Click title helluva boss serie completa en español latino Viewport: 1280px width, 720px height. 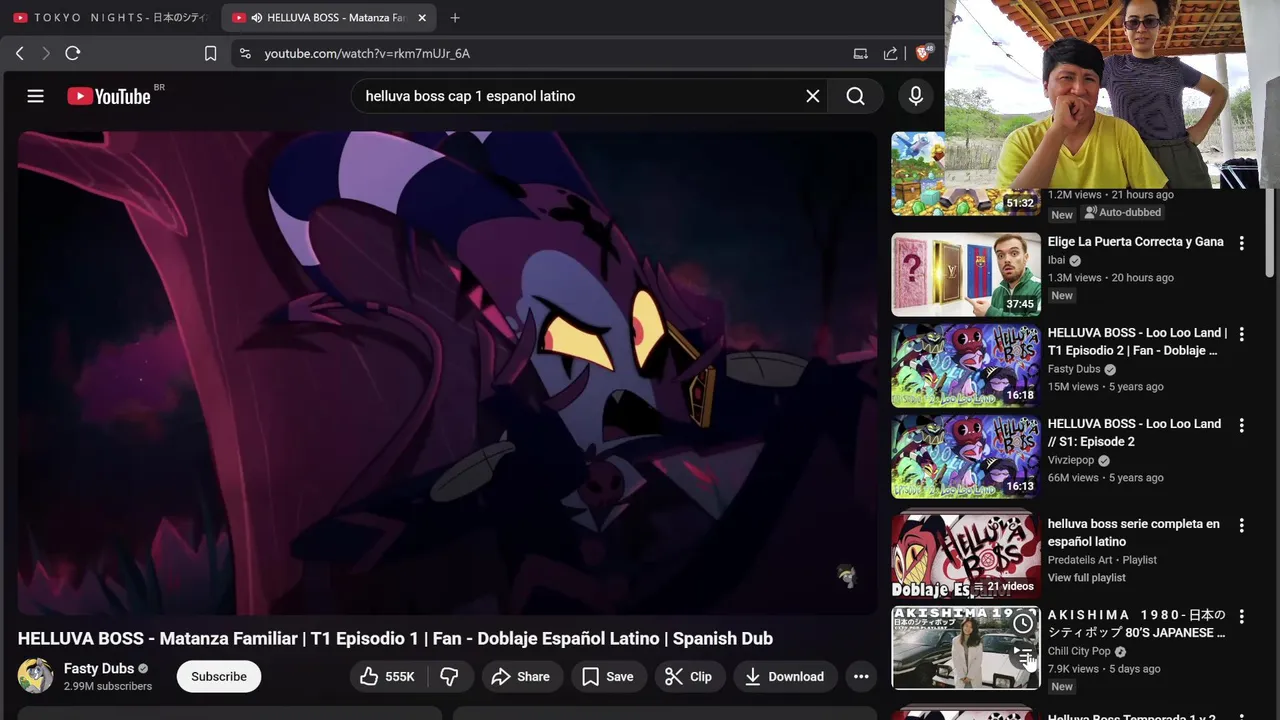pyautogui.click(x=1134, y=533)
